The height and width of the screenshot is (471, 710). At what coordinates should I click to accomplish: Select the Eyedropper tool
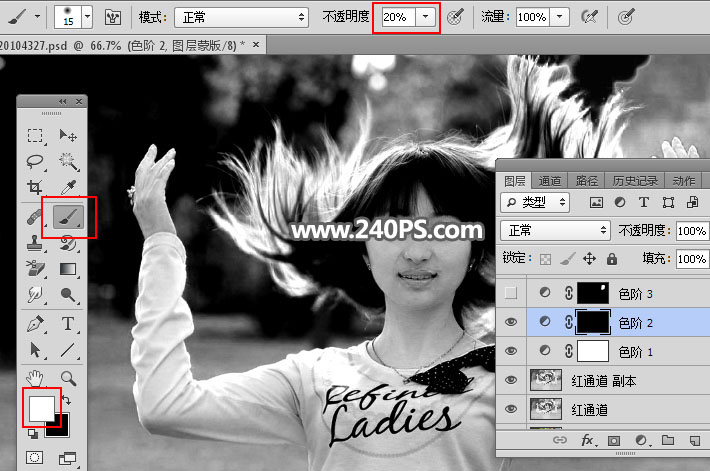[x=69, y=188]
